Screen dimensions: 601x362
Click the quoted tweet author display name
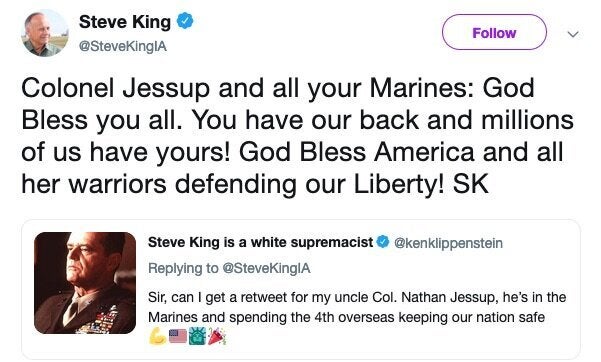[260, 242]
